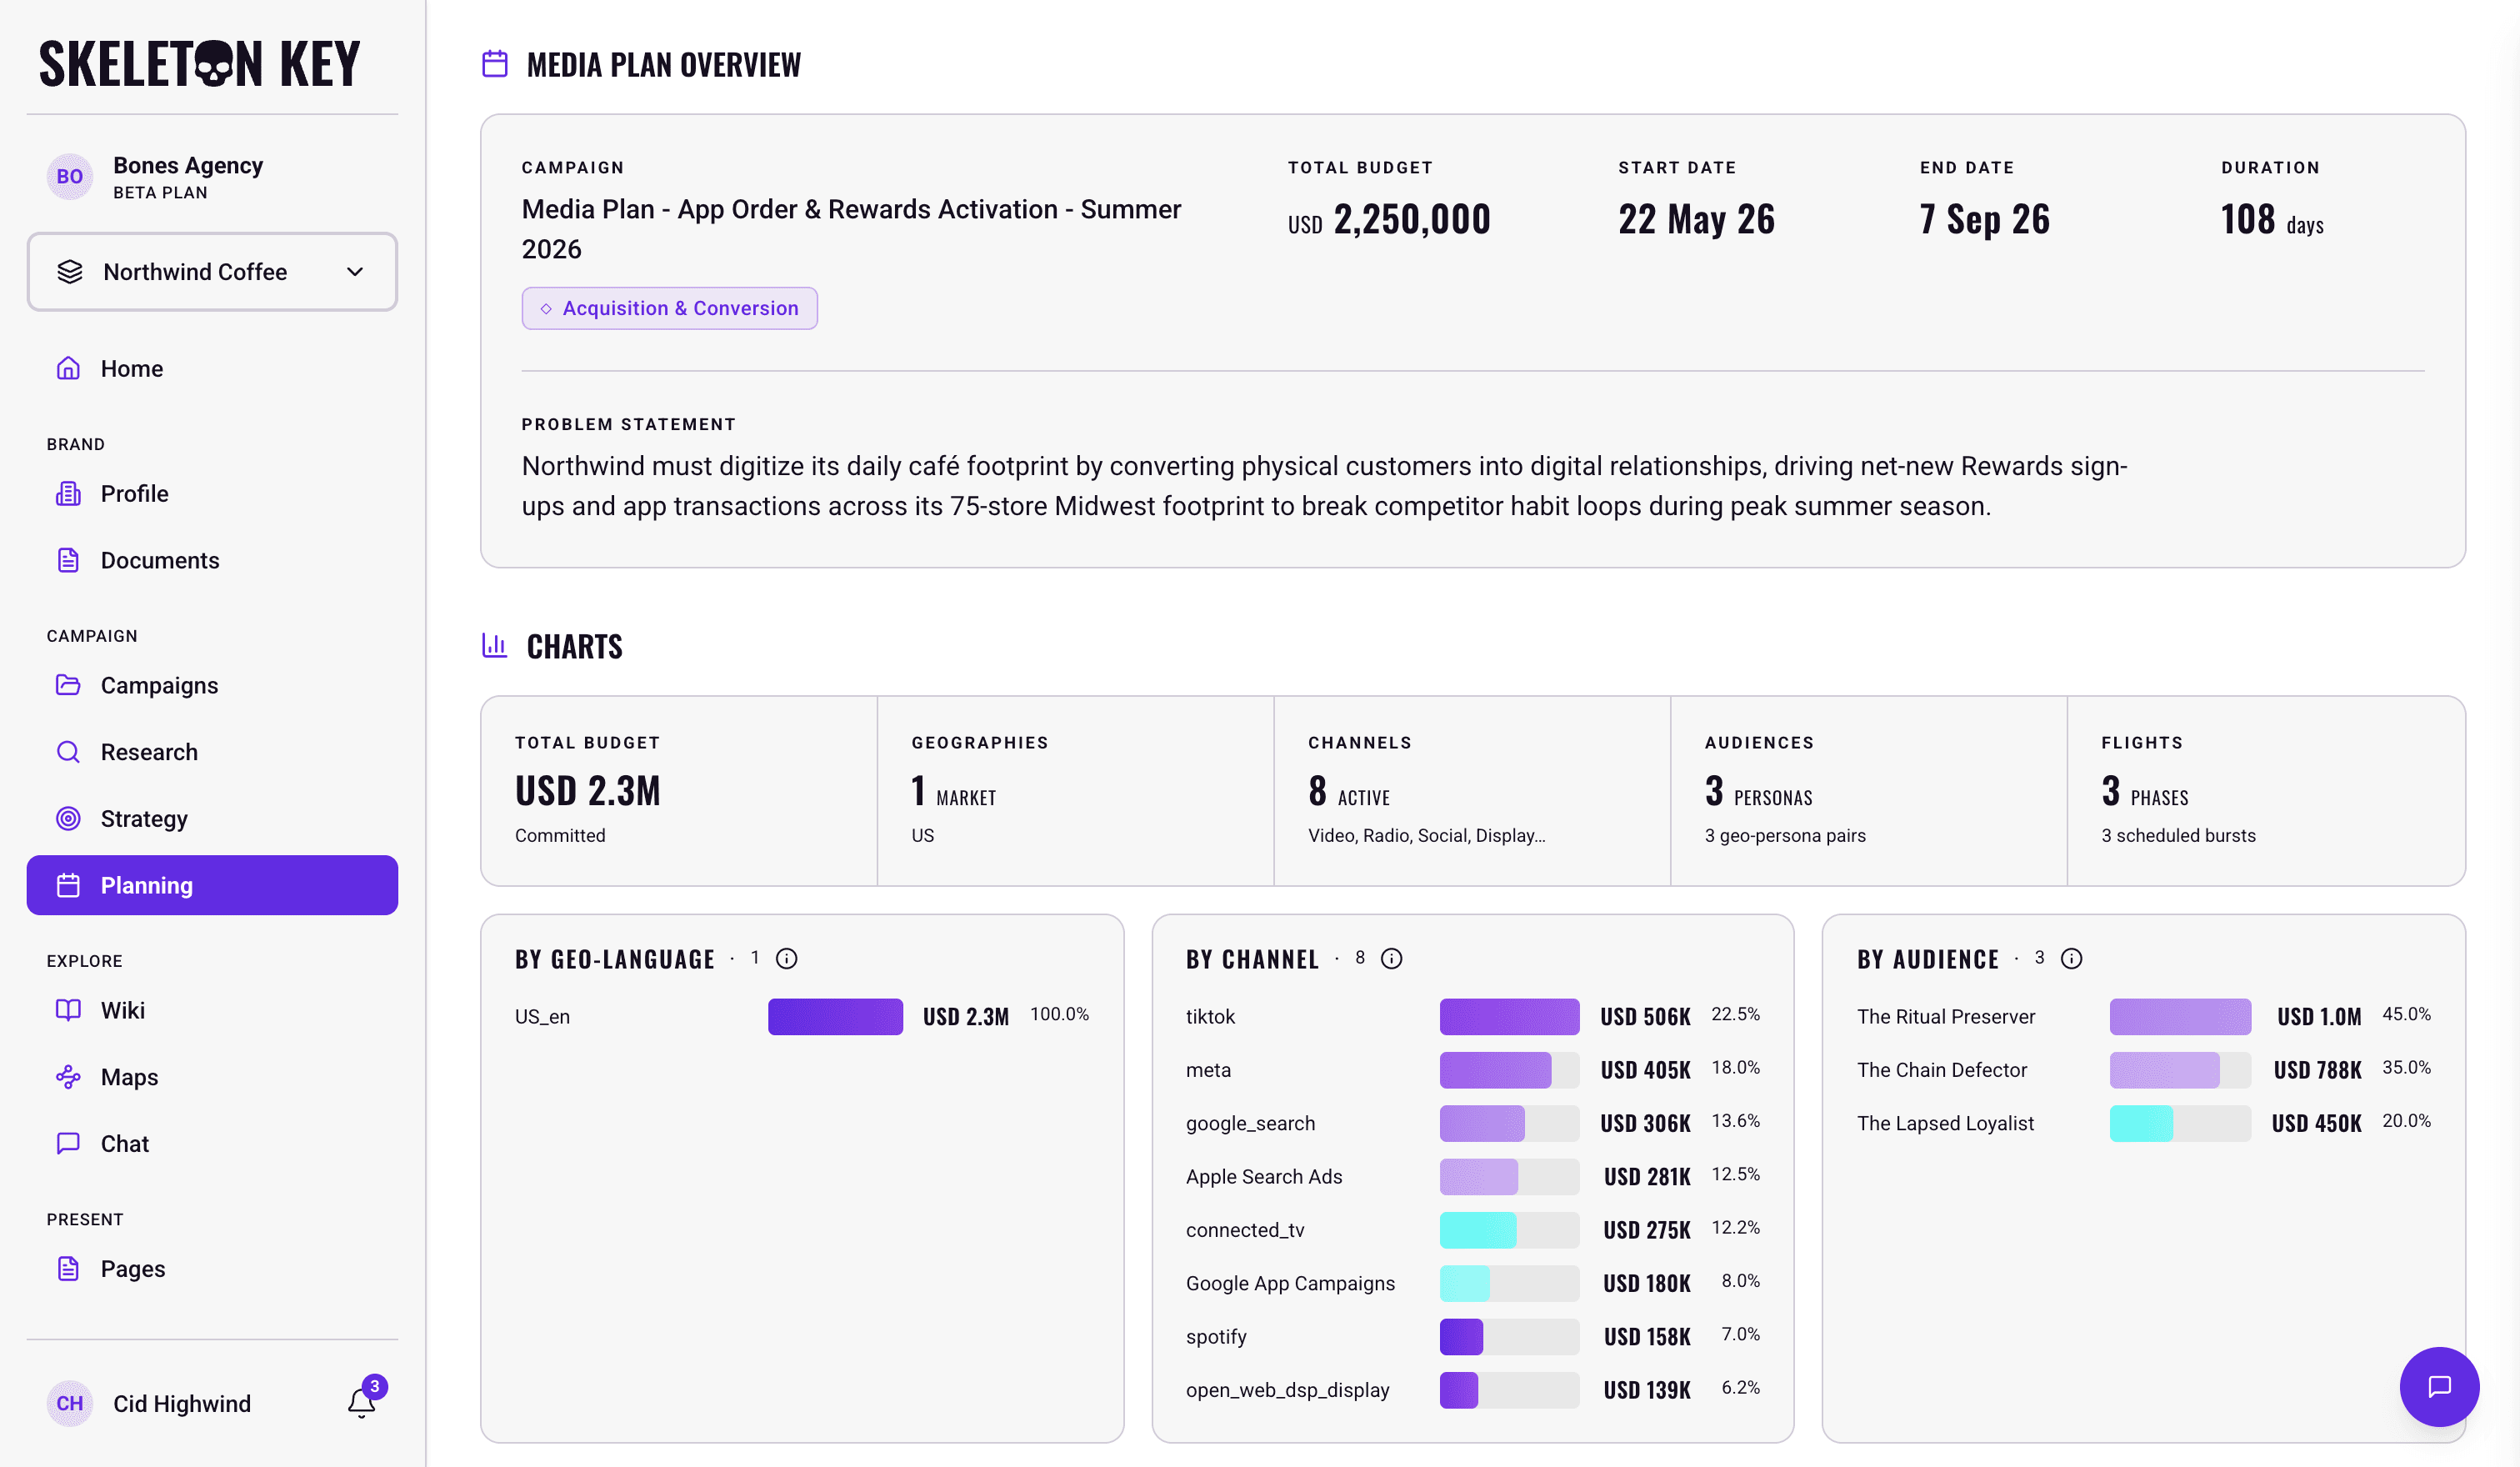
Task: Click the Skeleton Key logo
Action: (200, 64)
